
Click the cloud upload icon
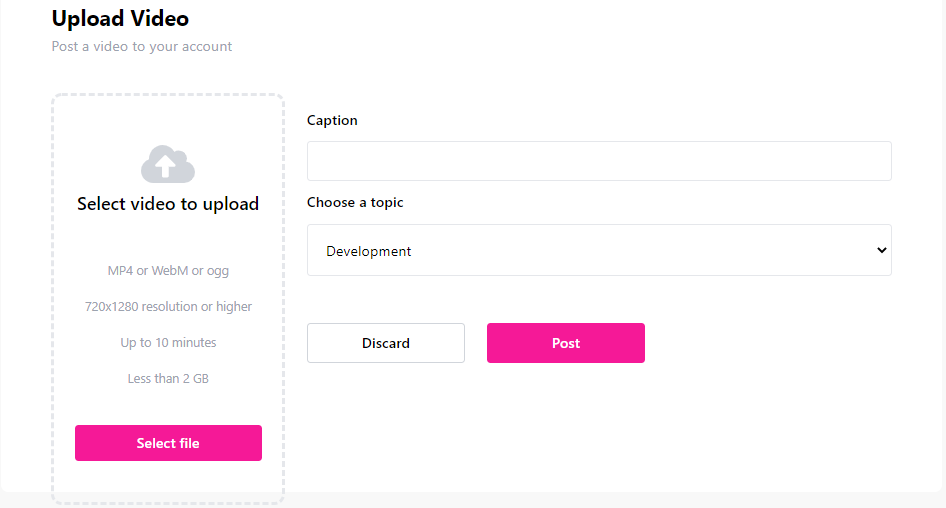pyautogui.click(x=168, y=164)
